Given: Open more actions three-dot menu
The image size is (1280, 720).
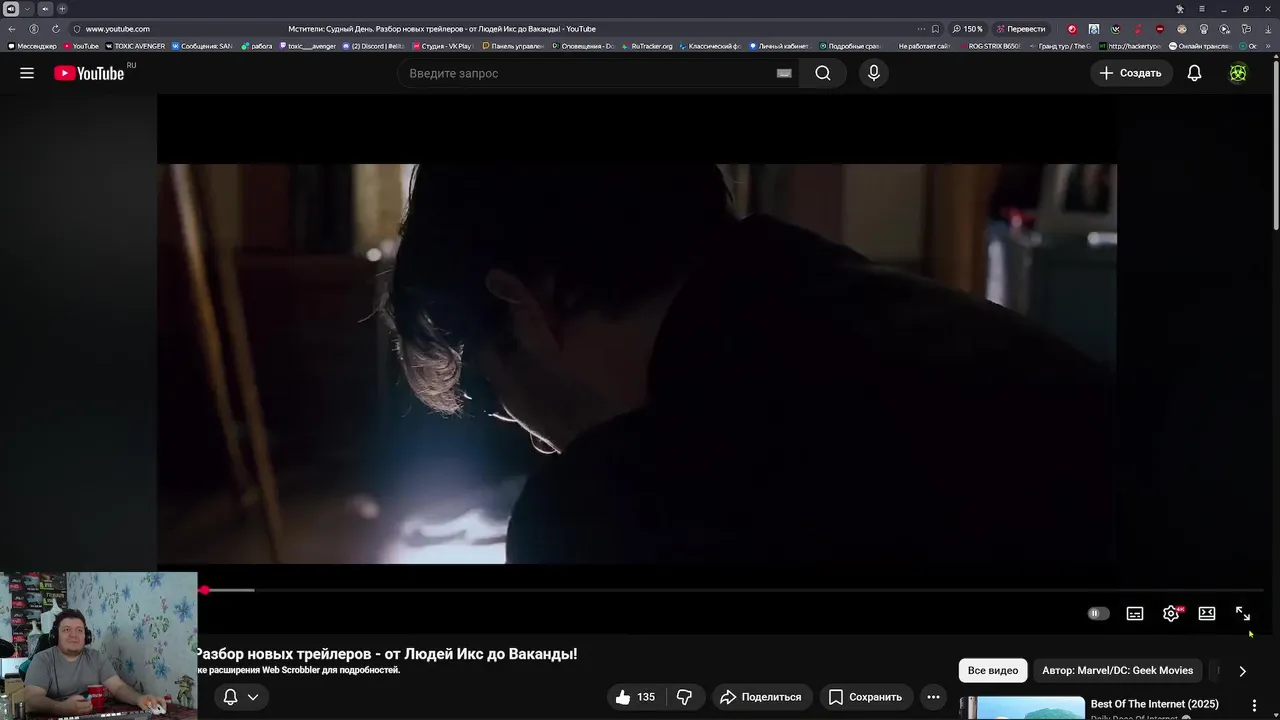Looking at the screenshot, I should (x=933, y=697).
